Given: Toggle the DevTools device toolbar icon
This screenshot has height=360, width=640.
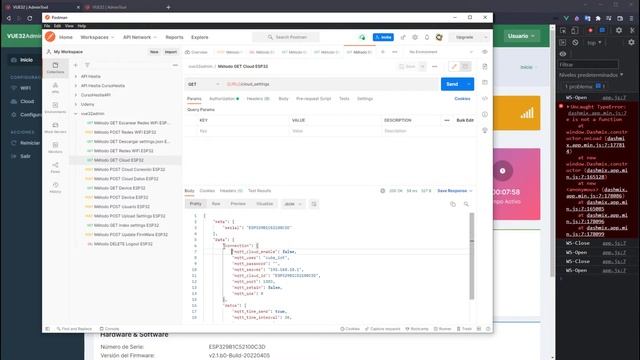Looking at the screenshot, I should [x=575, y=31].
